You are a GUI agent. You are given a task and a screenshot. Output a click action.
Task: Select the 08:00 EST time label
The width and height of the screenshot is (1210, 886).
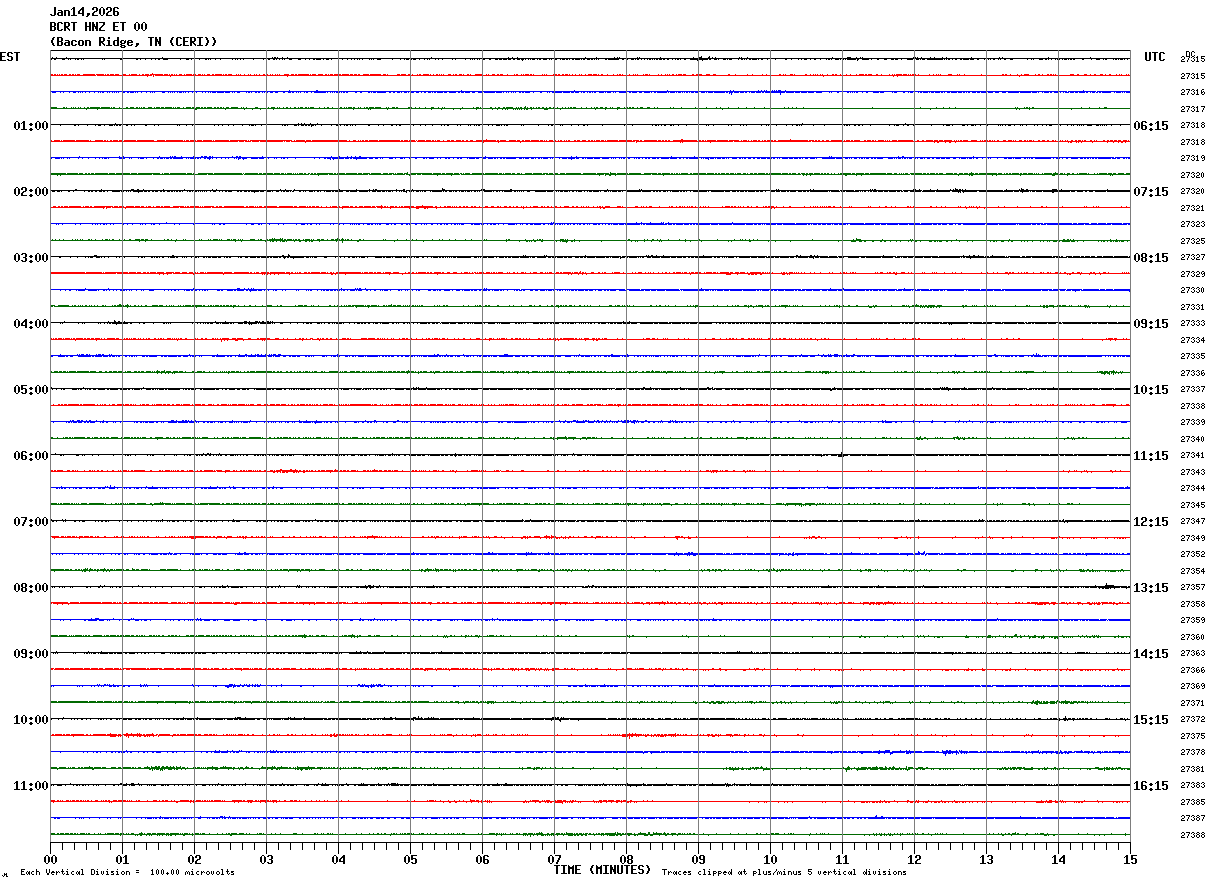(x=31, y=588)
